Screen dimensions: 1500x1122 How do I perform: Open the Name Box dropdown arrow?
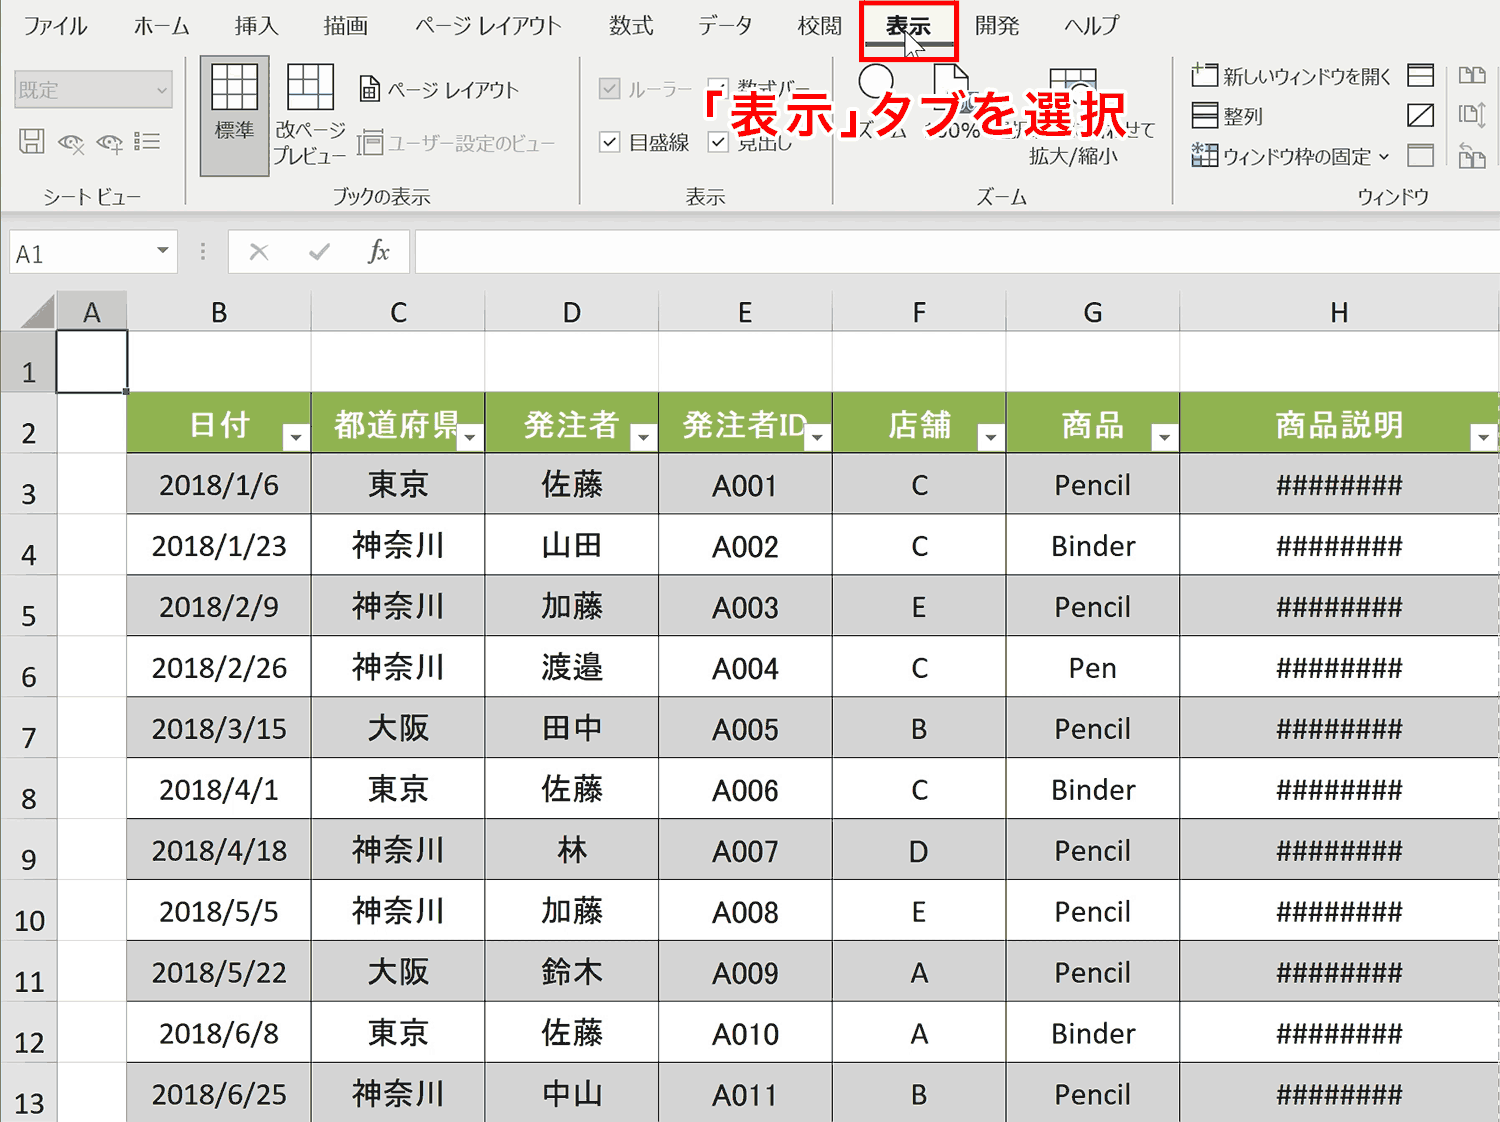pos(162,251)
